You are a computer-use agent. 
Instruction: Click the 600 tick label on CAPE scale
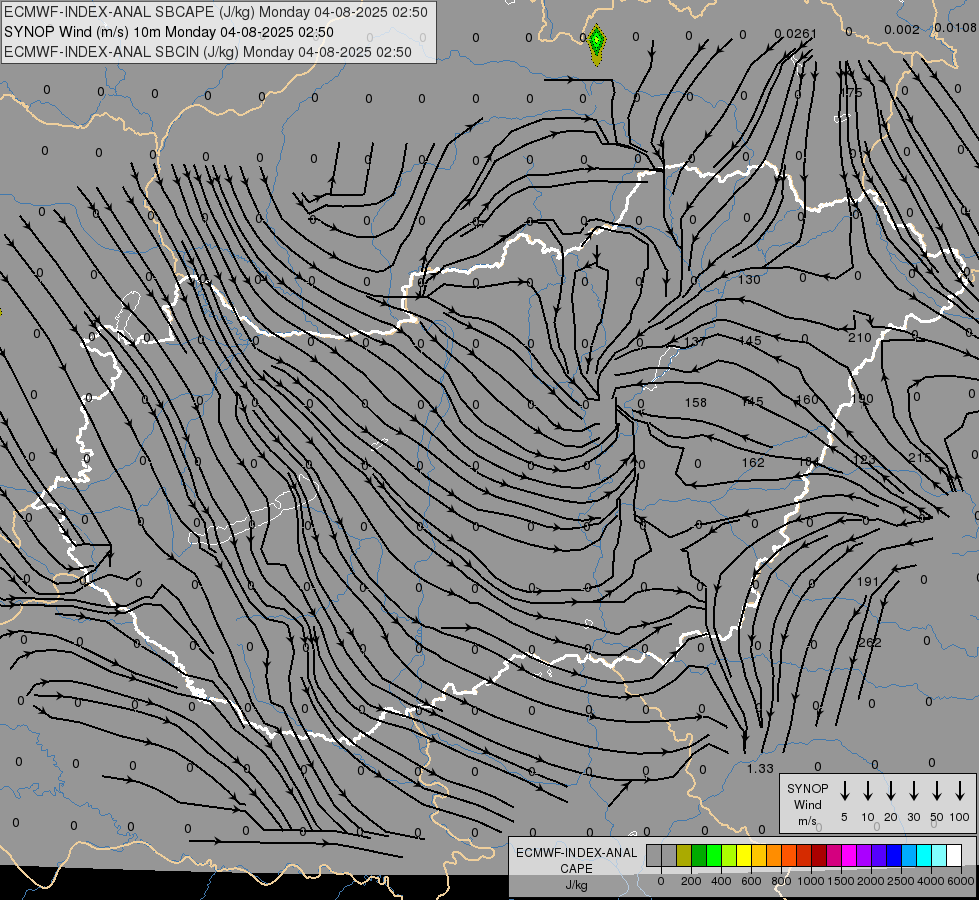(x=751, y=881)
